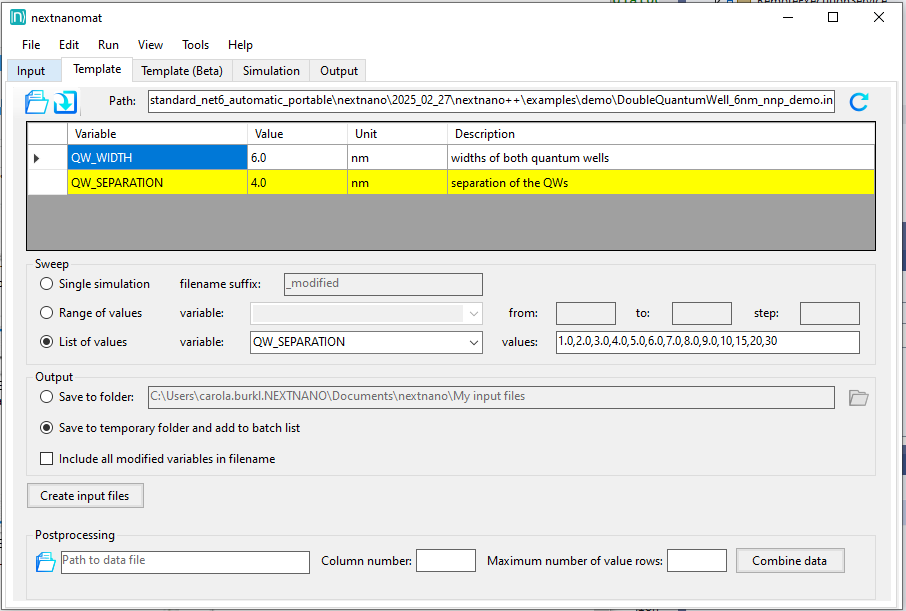Image resolution: width=906 pixels, height=611 pixels.
Task: Click the blue refresh arrow beside path
Action: point(858,102)
